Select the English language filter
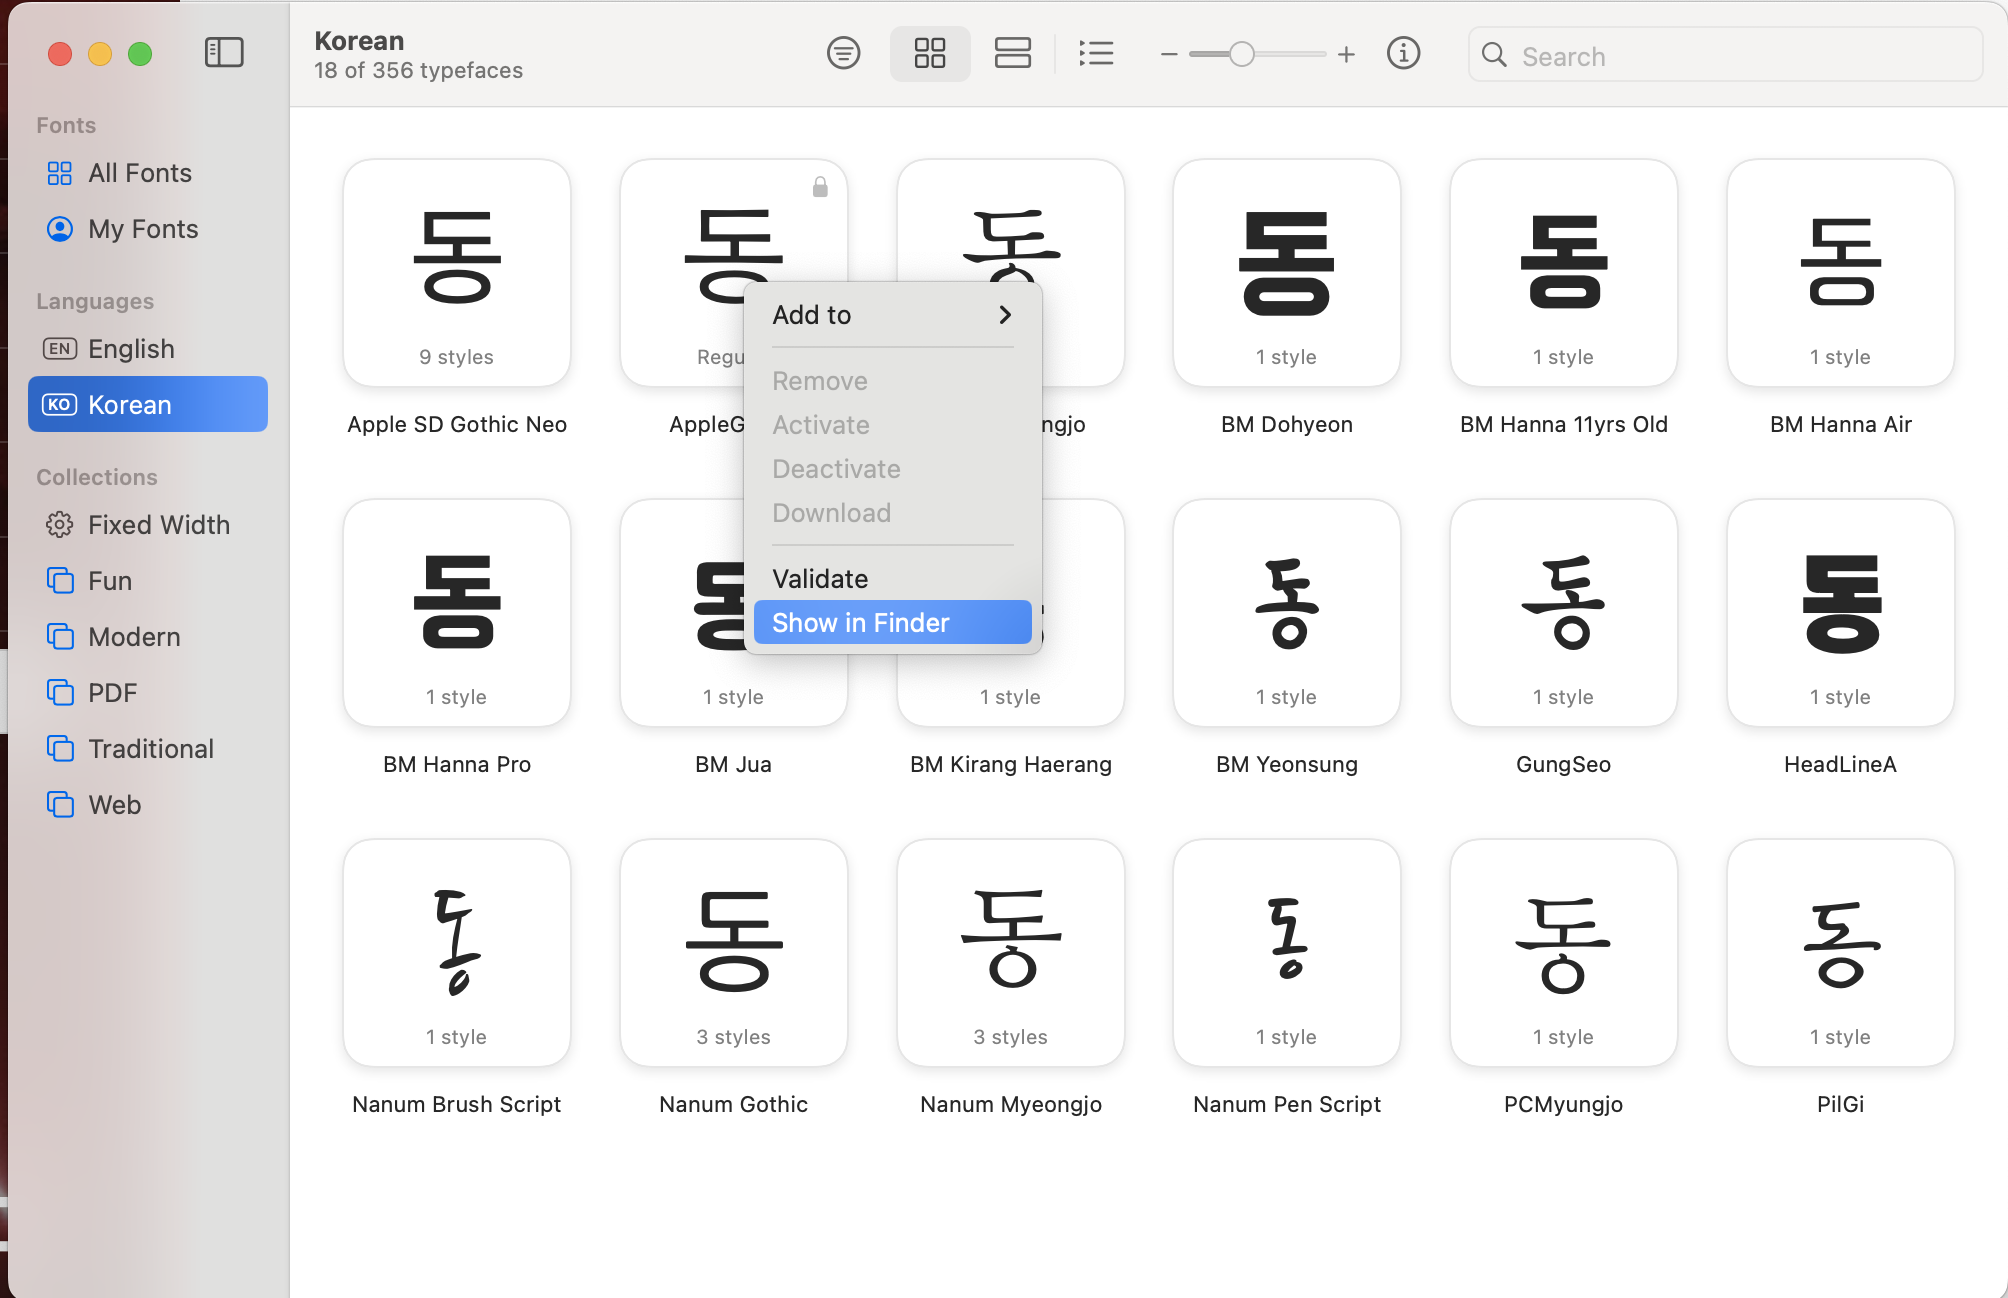Viewport: 2008px width, 1298px height. (131, 349)
